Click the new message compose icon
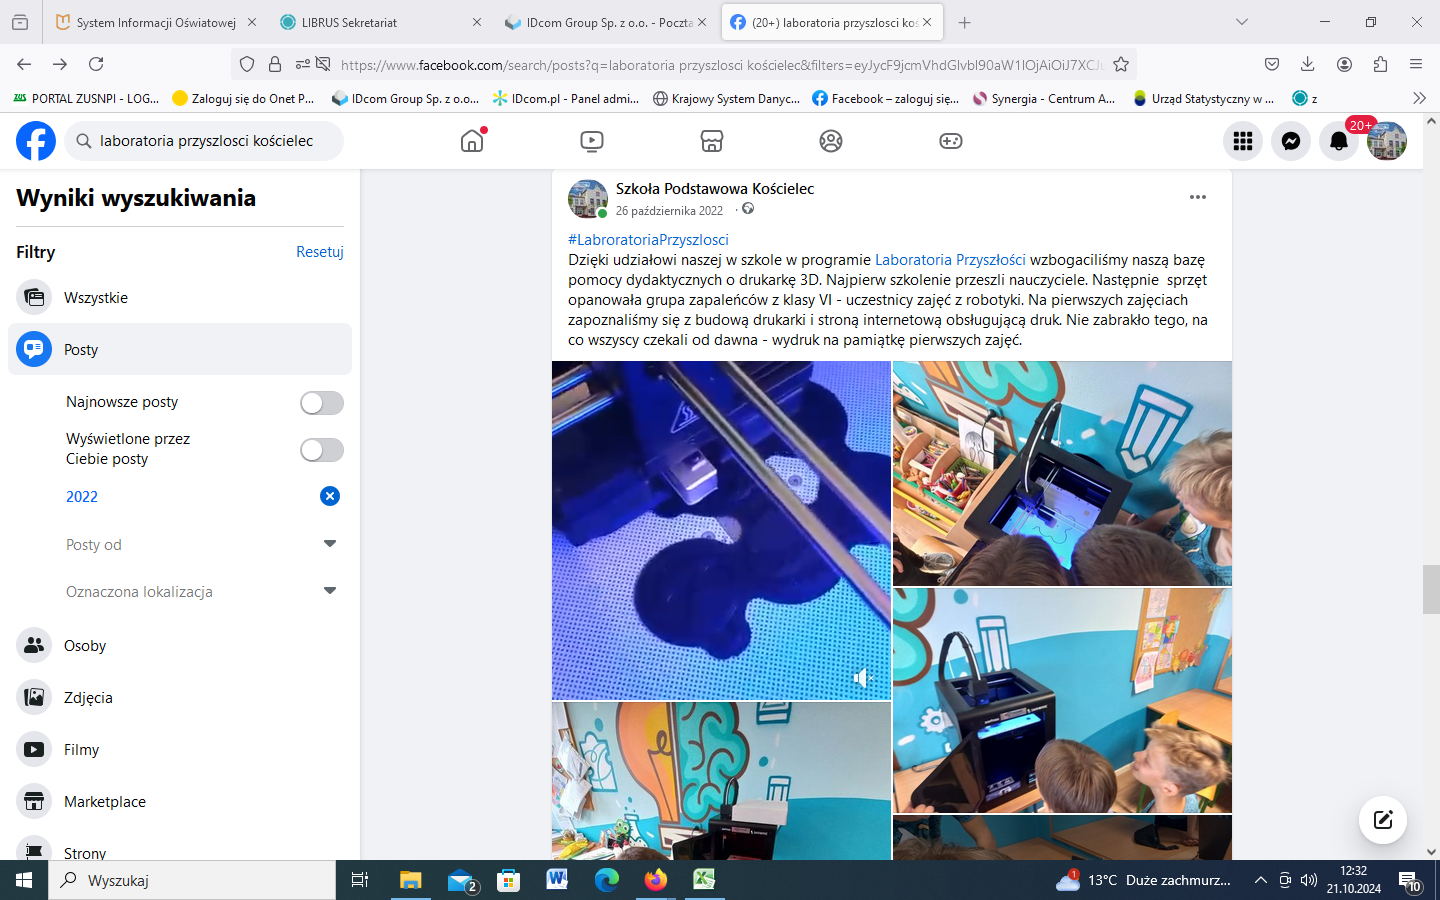The image size is (1440, 900). [1383, 820]
